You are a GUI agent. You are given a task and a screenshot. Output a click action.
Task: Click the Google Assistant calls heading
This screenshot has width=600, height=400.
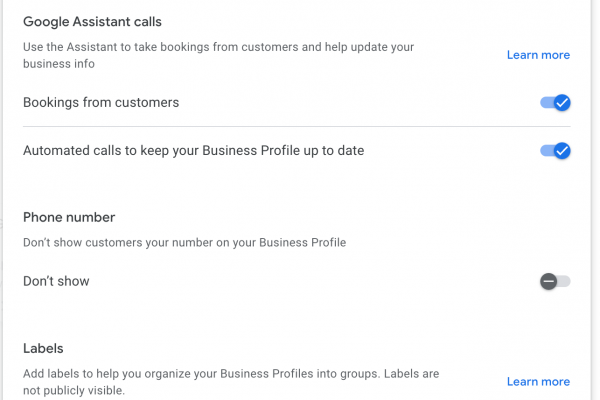coord(92,21)
